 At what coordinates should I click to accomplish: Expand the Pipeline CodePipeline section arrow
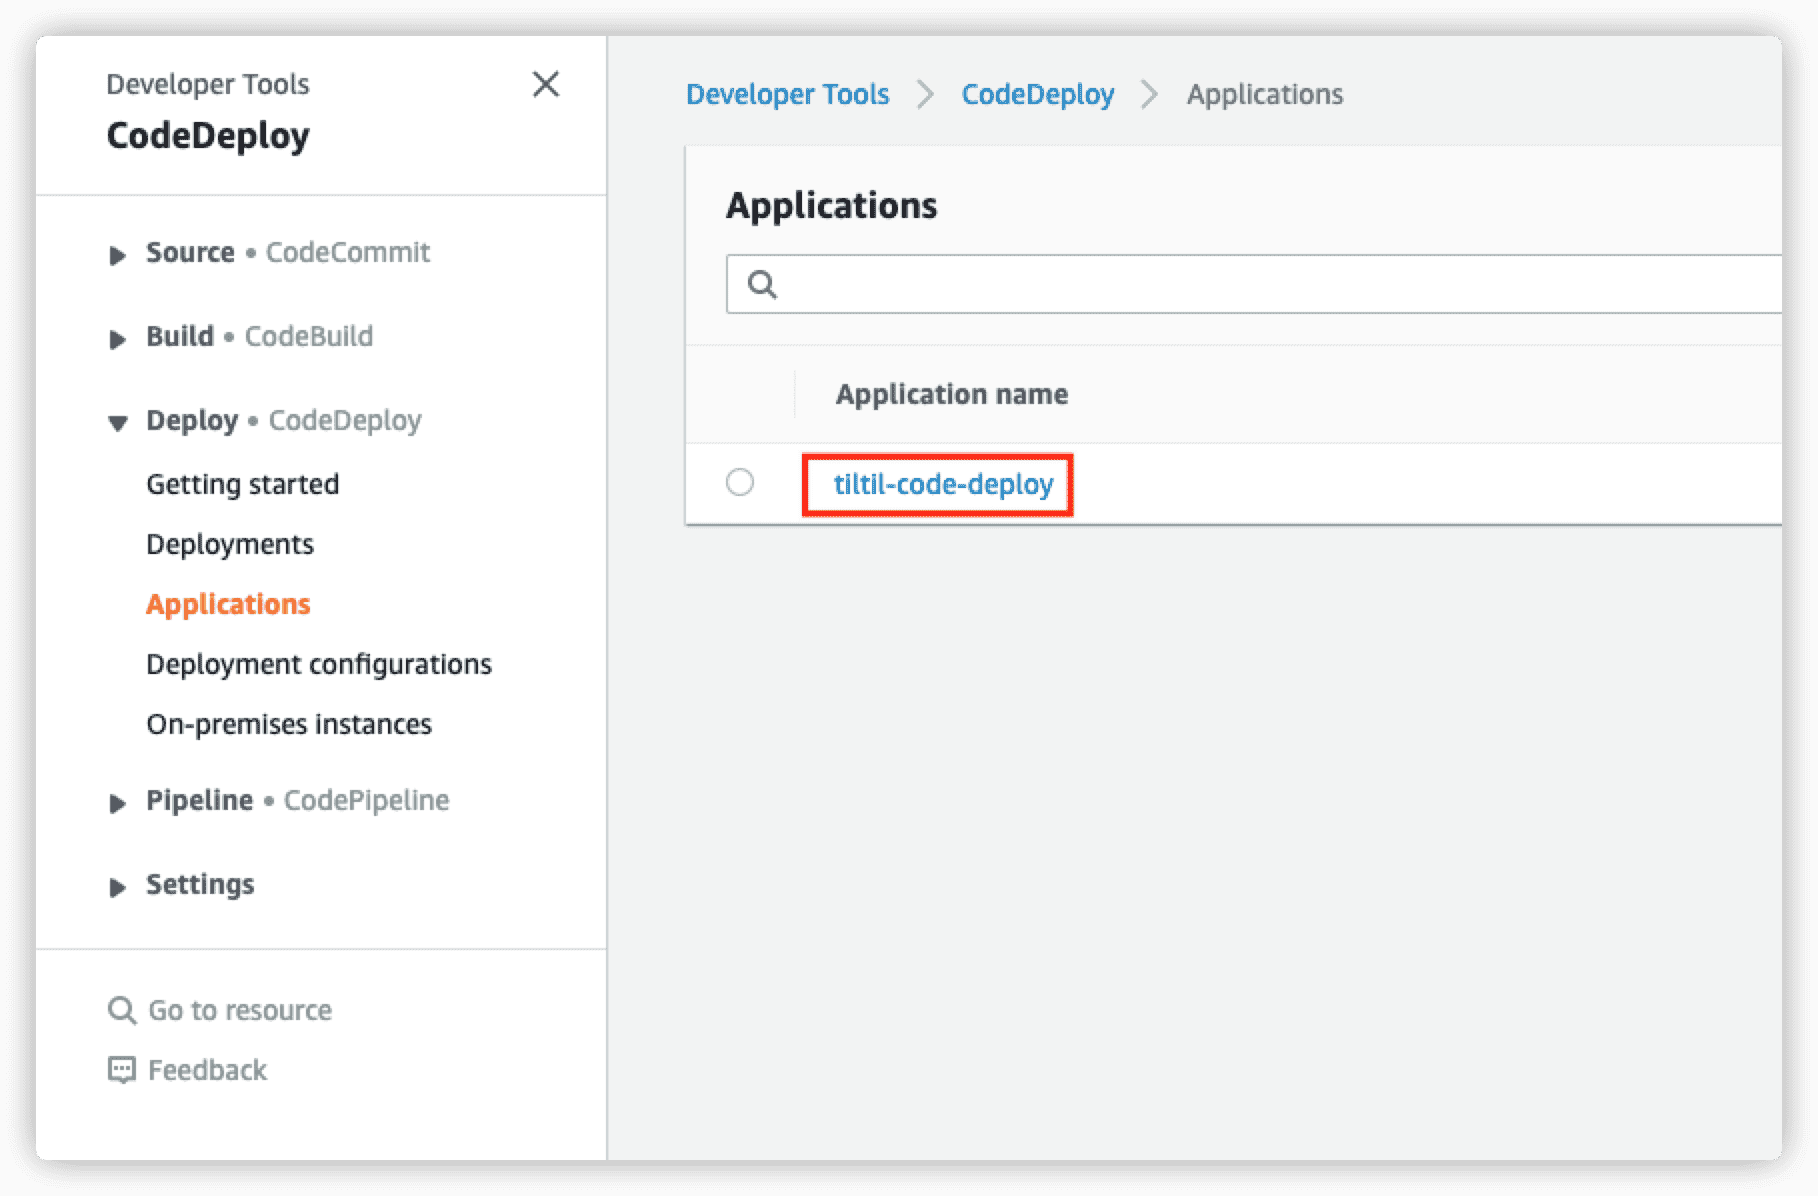click(117, 803)
